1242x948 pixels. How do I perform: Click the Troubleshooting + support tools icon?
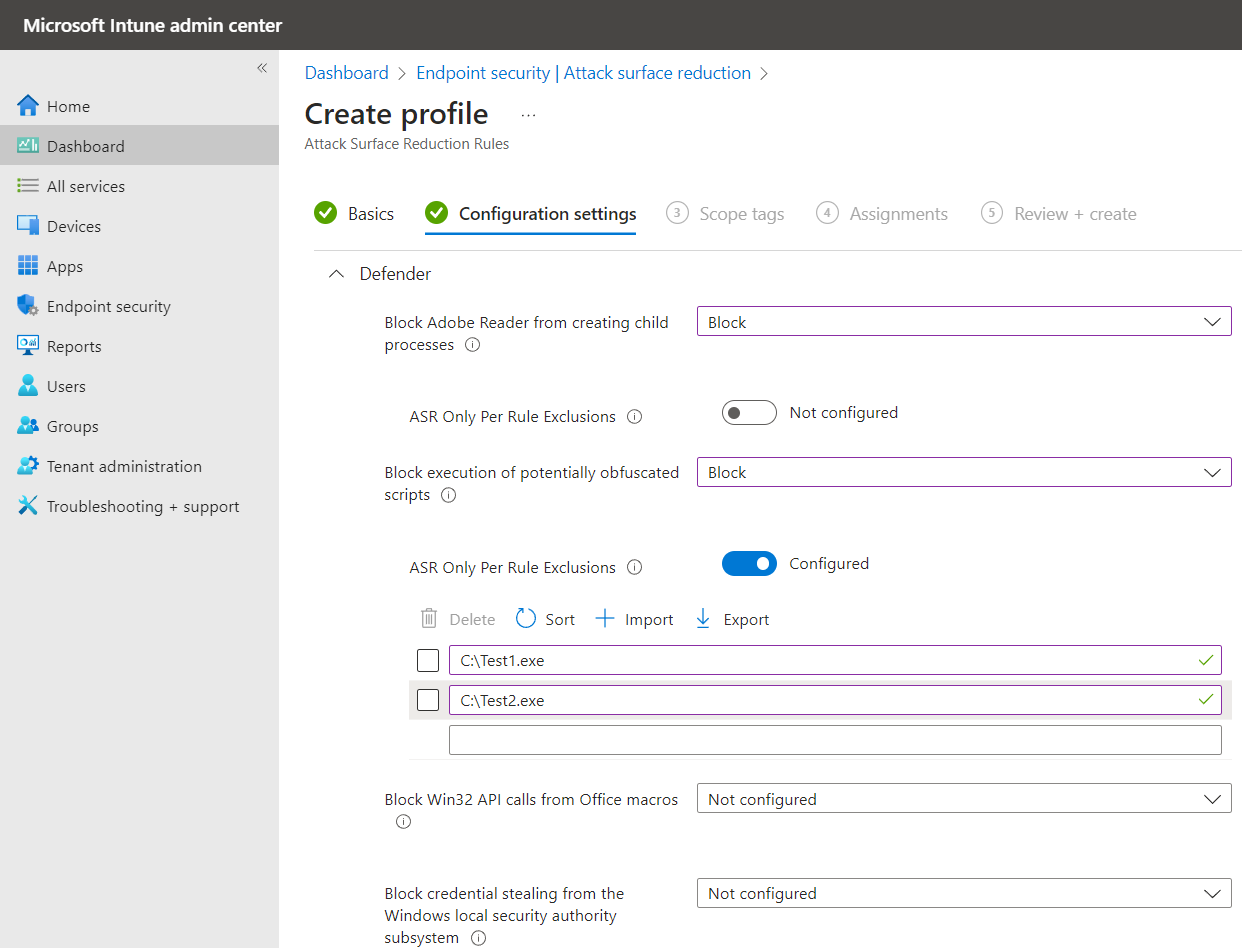tap(28, 506)
